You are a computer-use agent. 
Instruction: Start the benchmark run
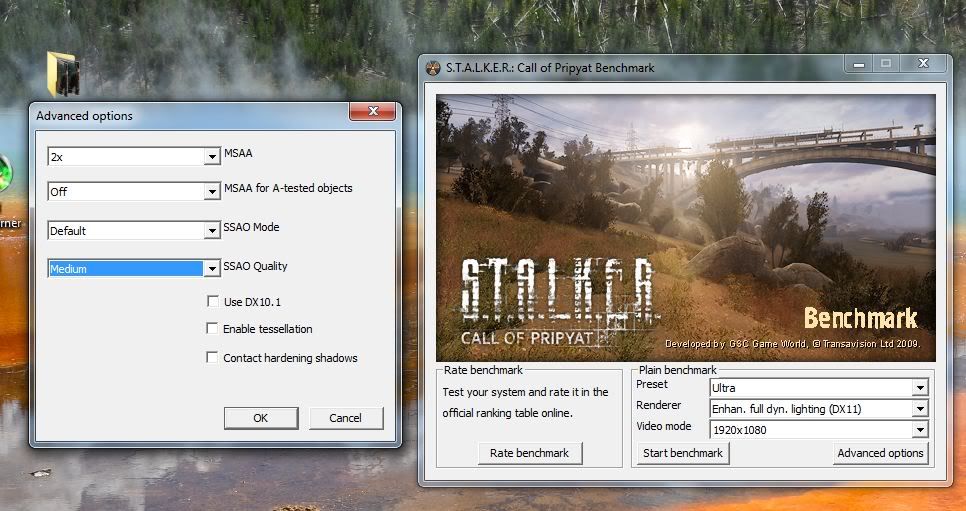[x=683, y=453]
